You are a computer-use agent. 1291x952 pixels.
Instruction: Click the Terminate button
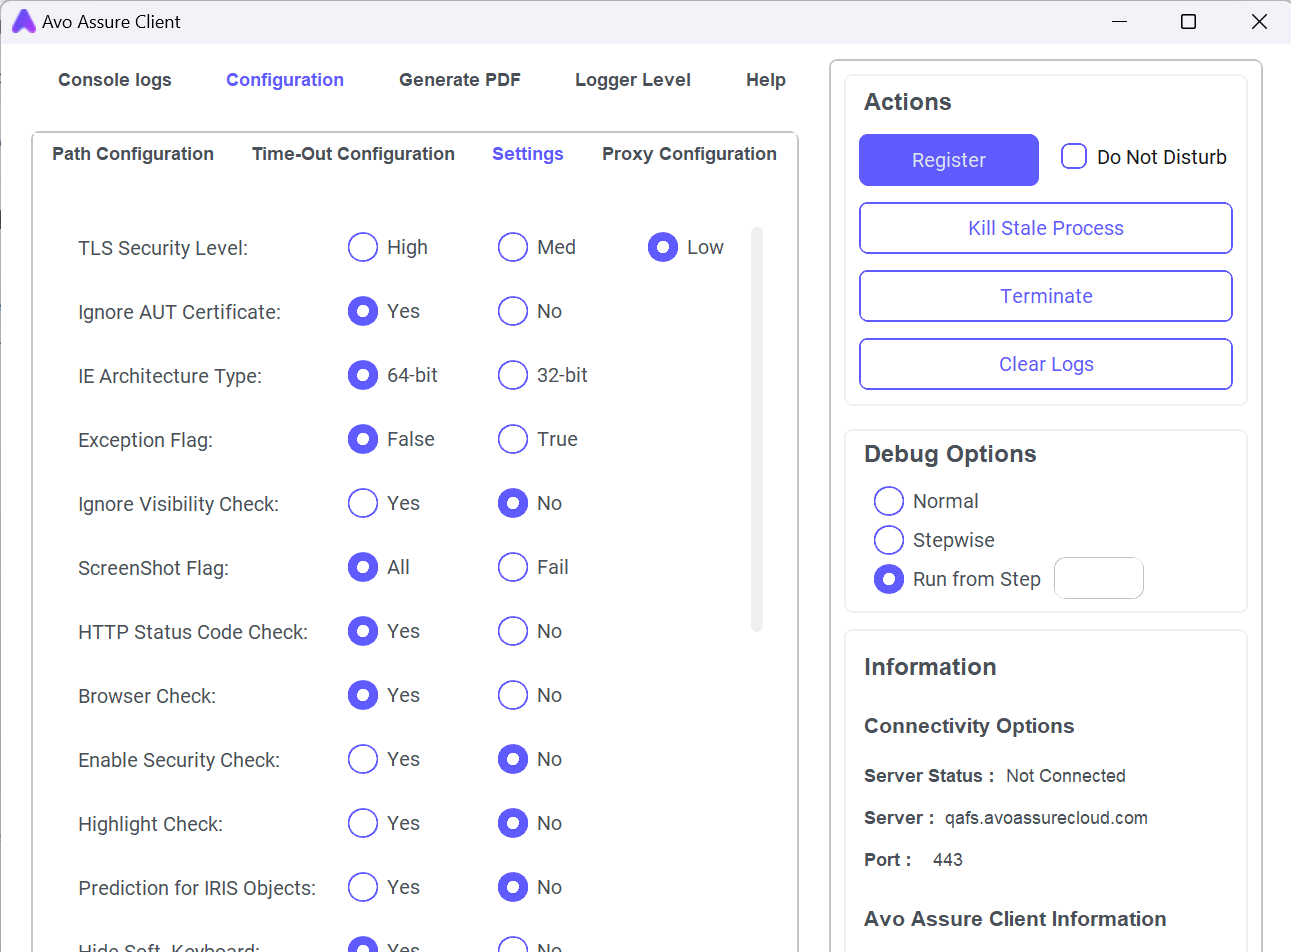pos(1045,296)
